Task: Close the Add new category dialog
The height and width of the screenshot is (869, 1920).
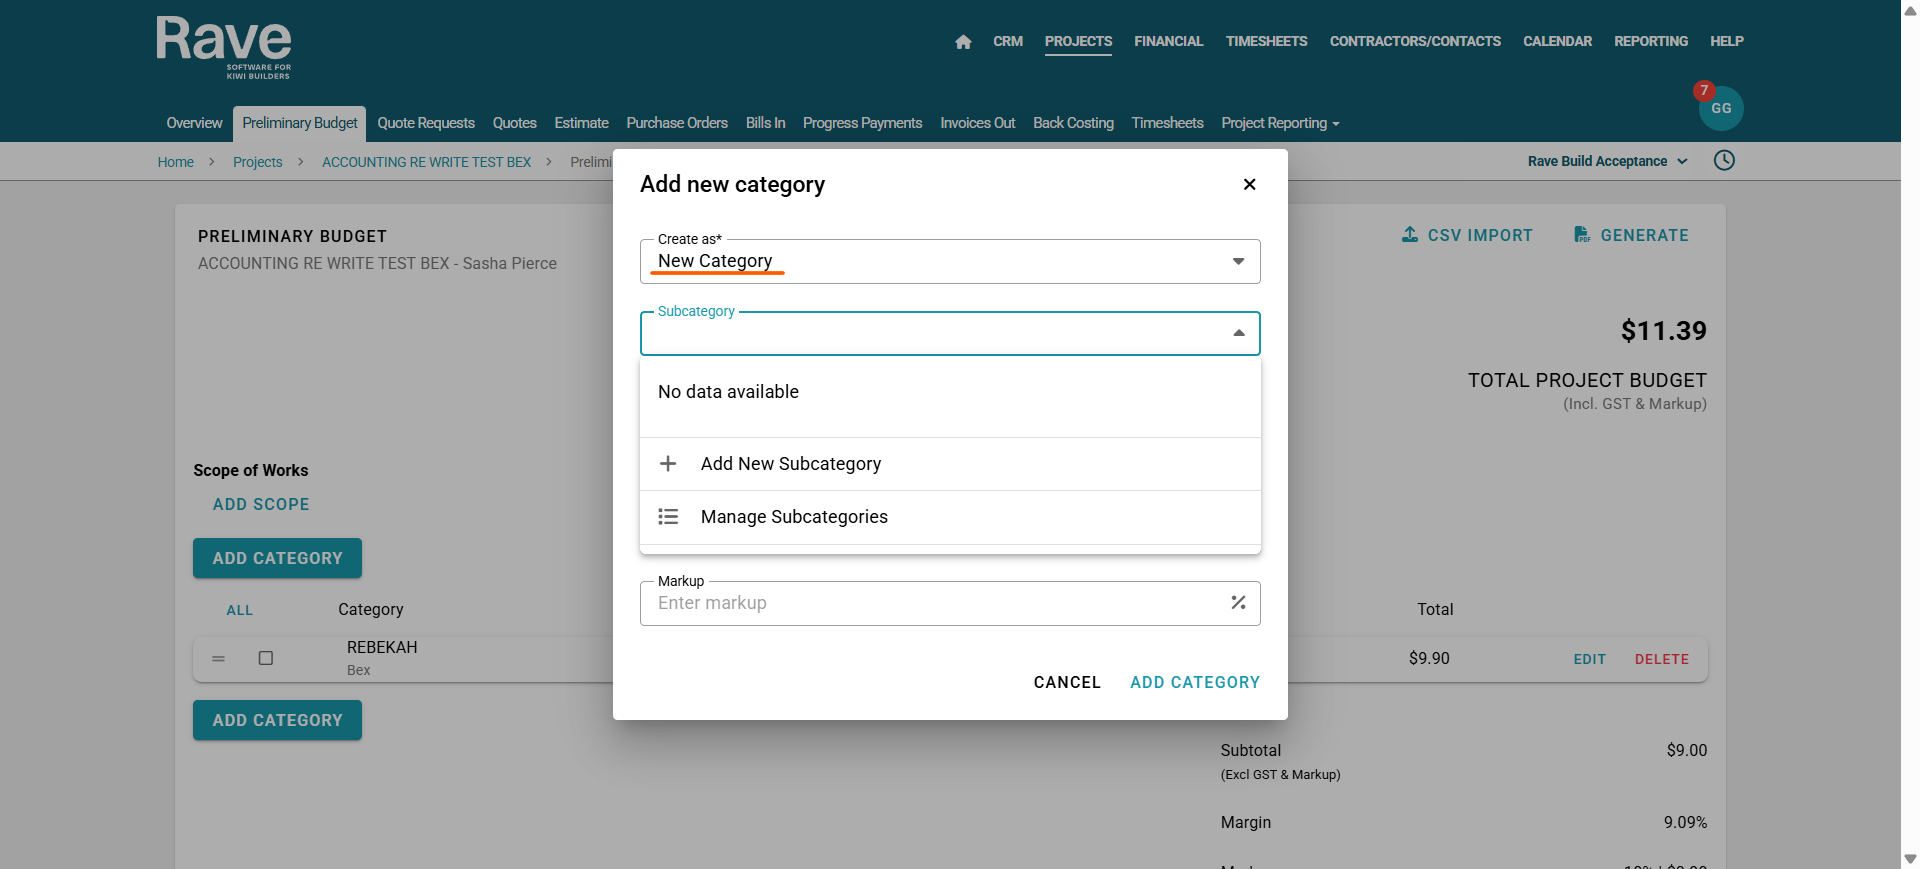Action: coord(1249,184)
